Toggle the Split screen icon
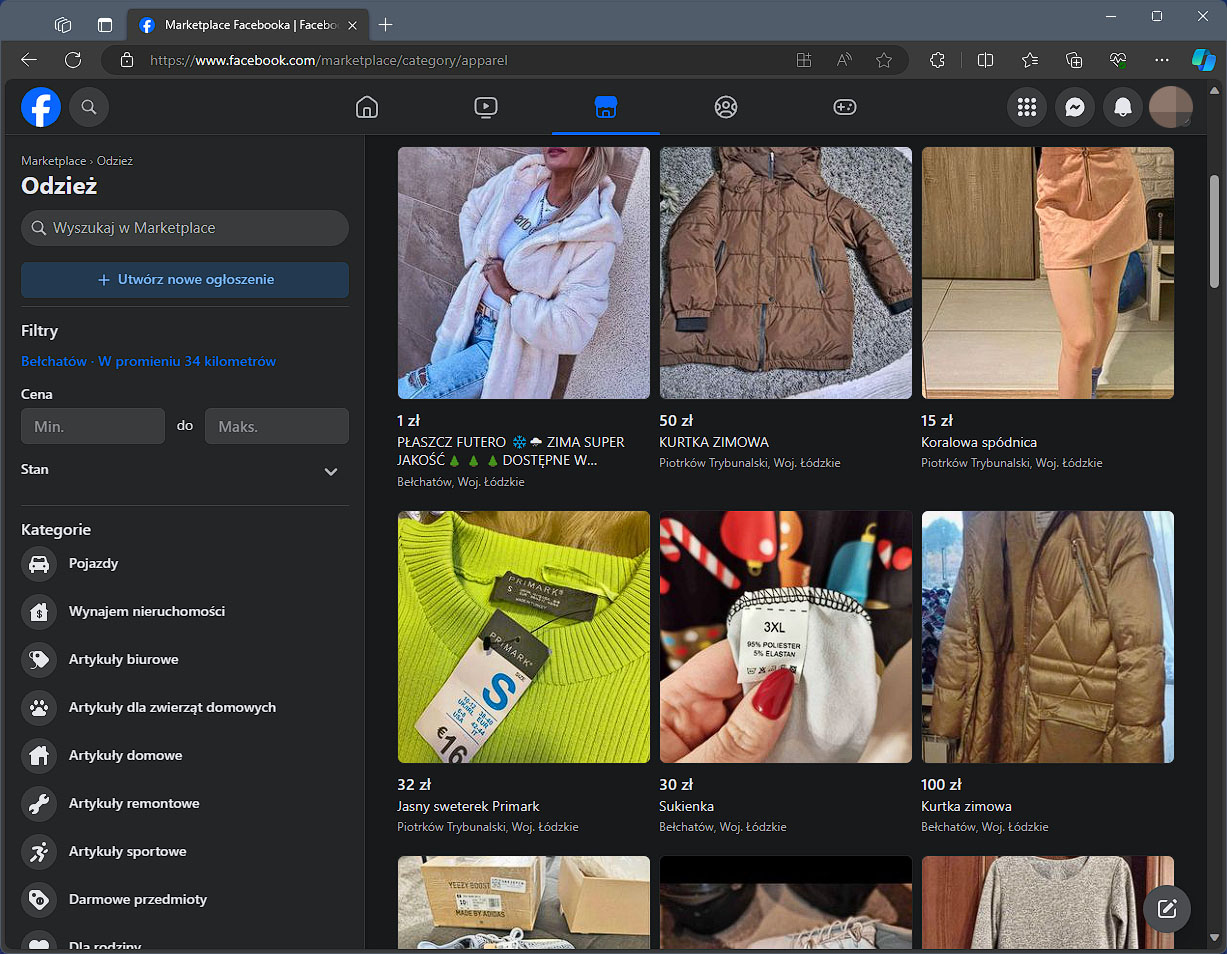 click(x=985, y=60)
